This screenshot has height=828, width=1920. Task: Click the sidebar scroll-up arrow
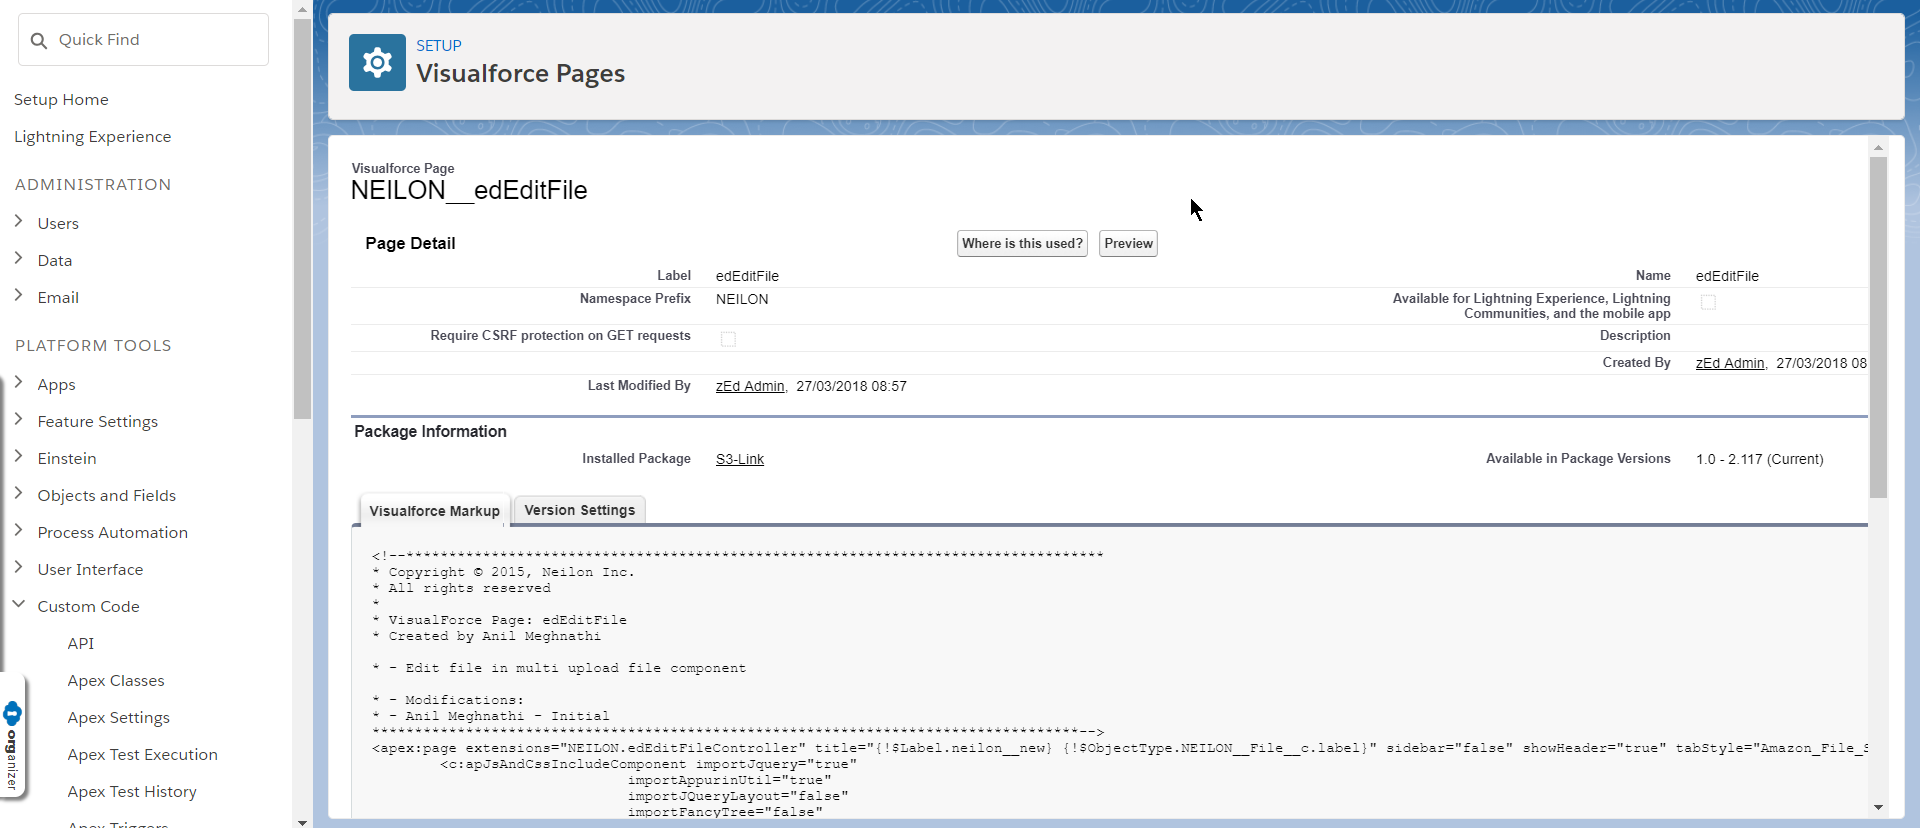click(x=302, y=9)
